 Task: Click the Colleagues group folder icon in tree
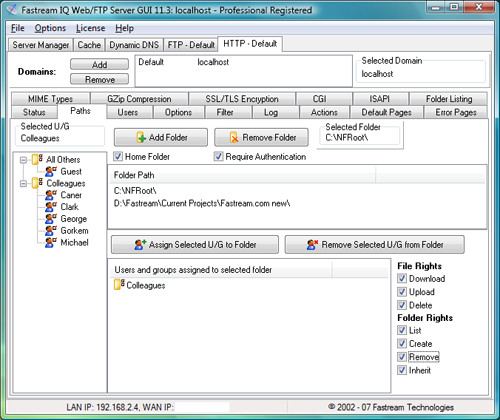[x=37, y=183]
